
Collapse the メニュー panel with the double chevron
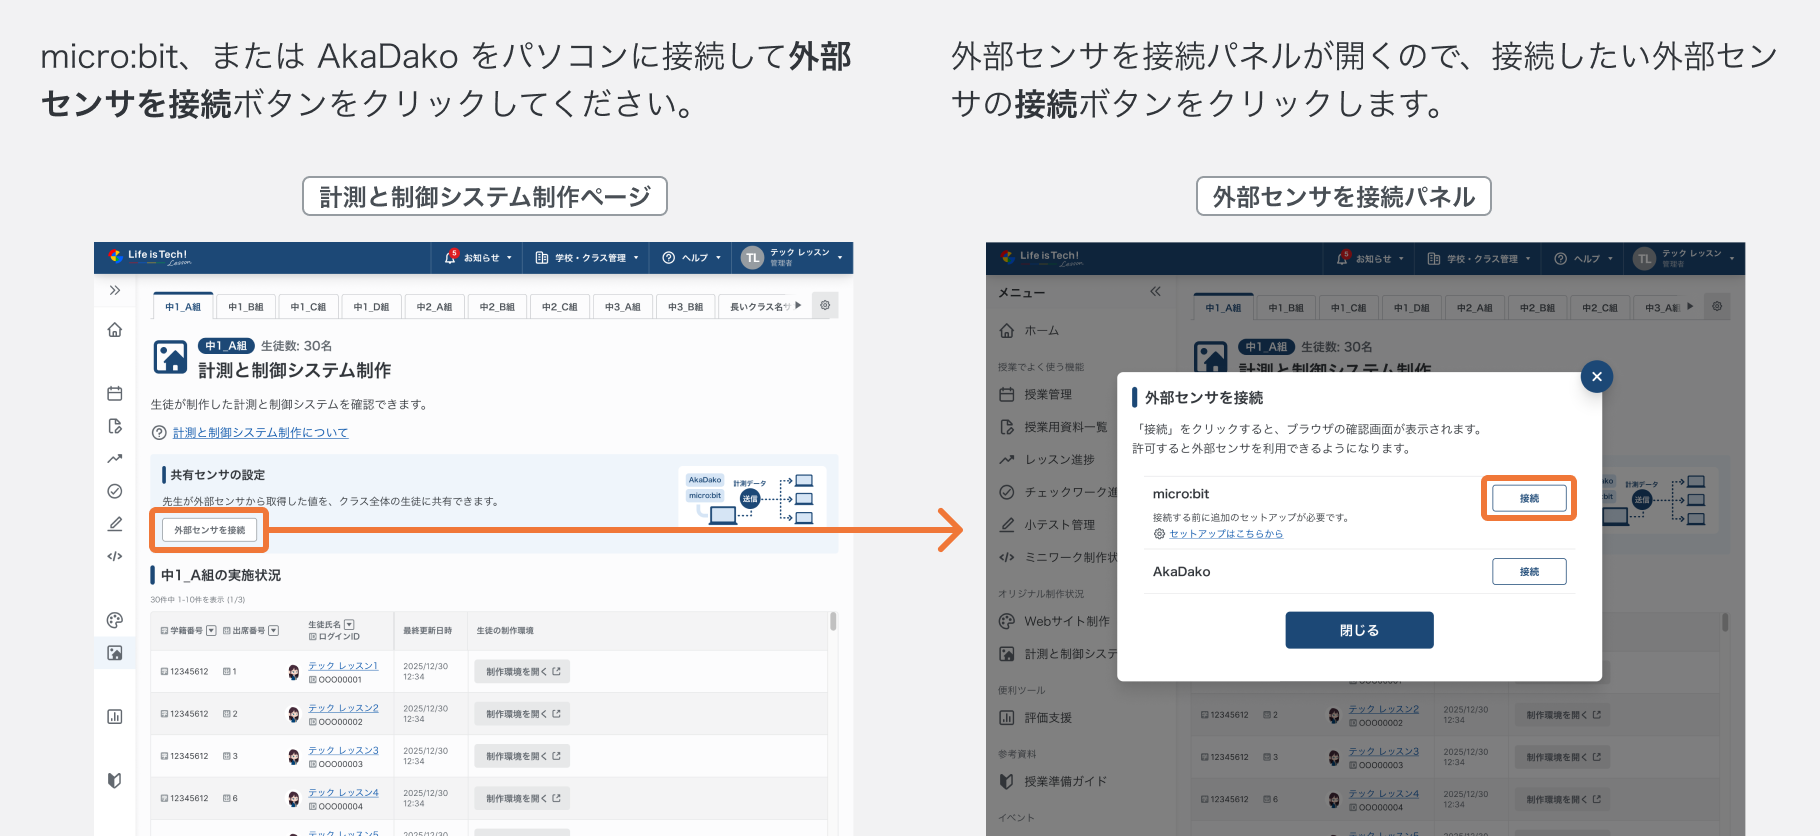click(1155, 292)
